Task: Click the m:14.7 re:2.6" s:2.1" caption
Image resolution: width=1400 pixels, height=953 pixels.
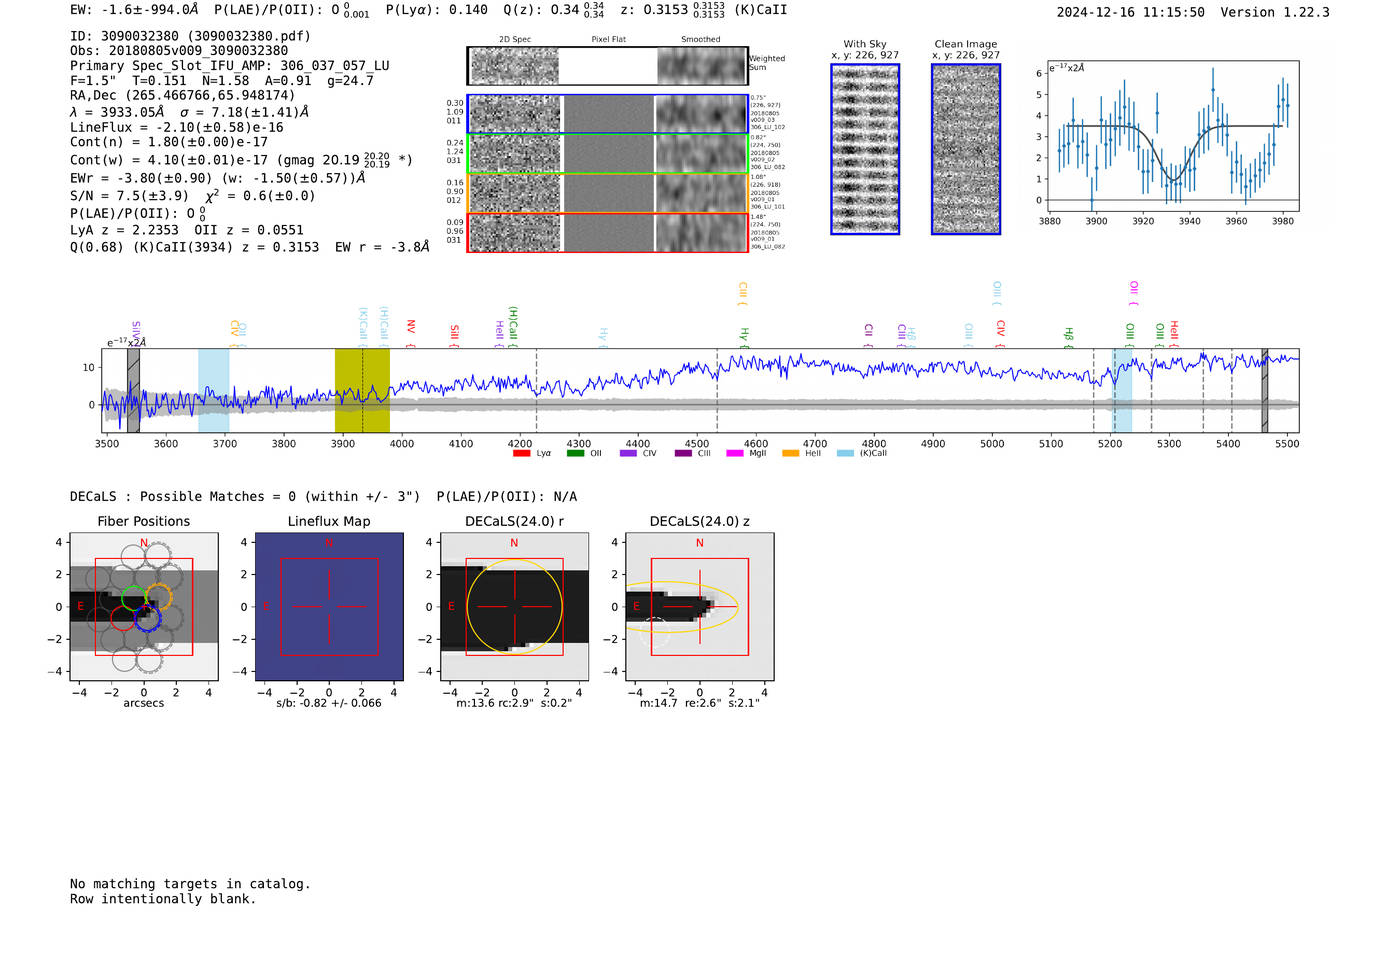Action: (700, 703)
